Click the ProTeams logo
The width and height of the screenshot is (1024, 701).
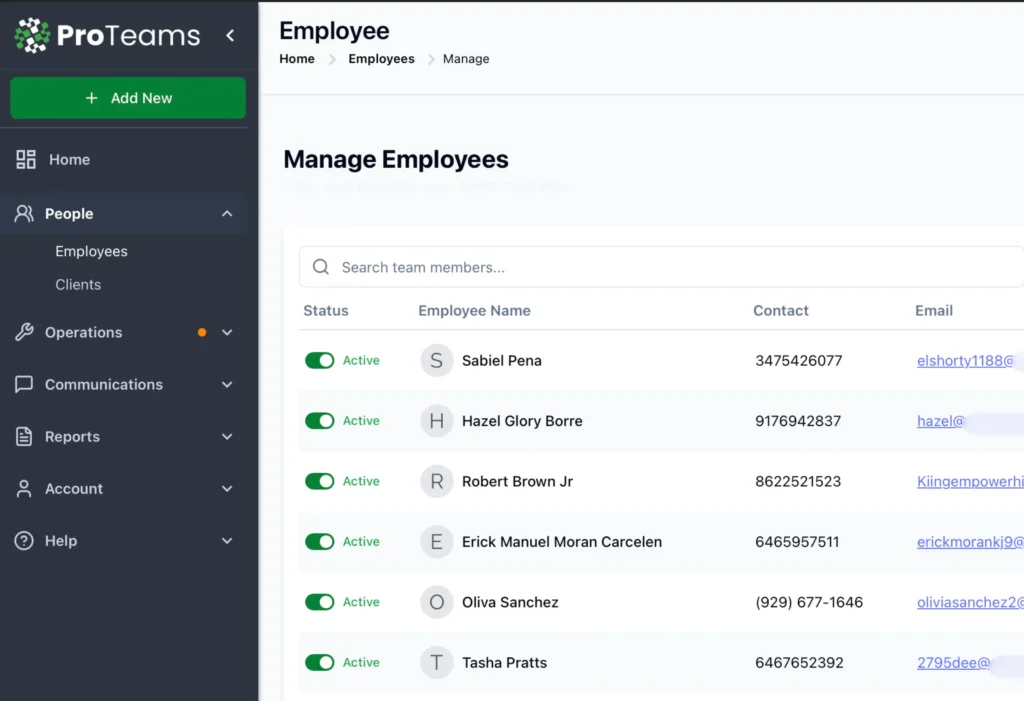tap(105, 35)
